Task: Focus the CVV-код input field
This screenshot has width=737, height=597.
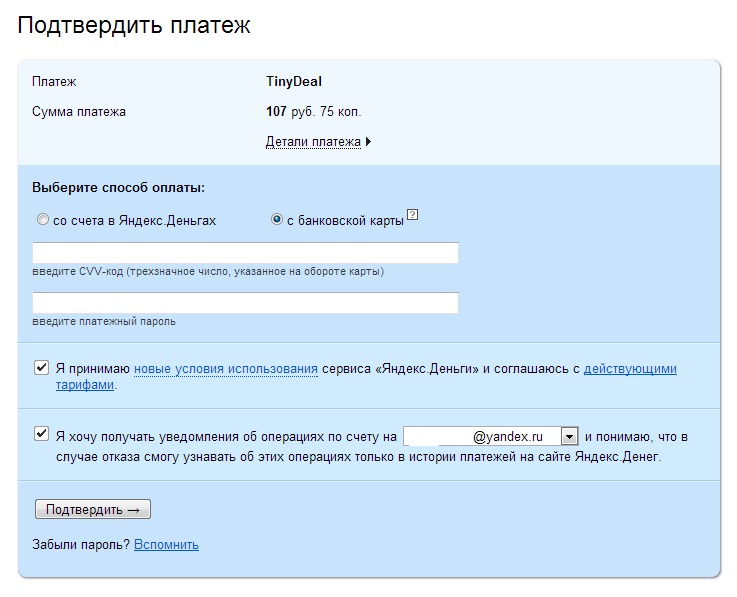Action: pos(245,253)
